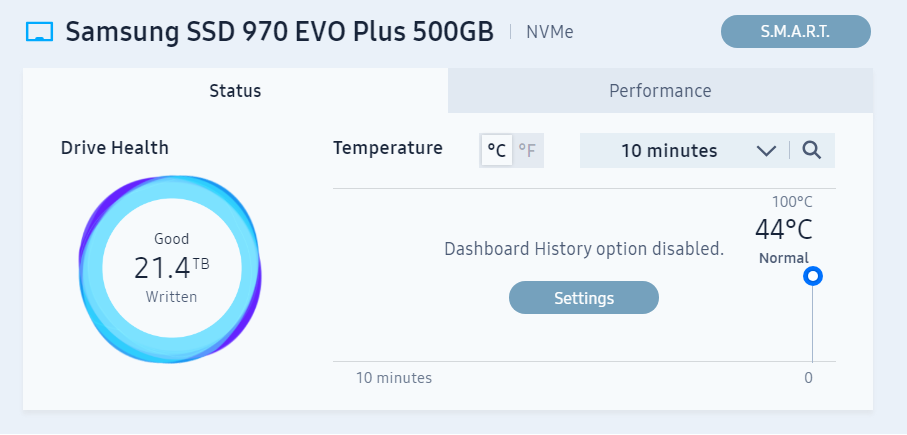Expand the 10 minutes chevron arrow
The image size is (907, 435).
tap(766, 151)
